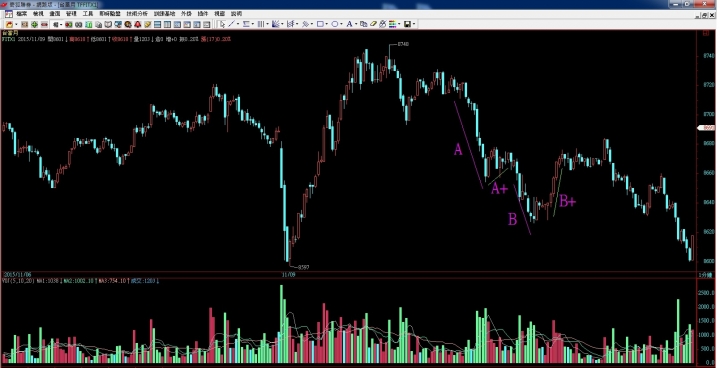
Task: Select the ellipse drawing tool
Action: (335, 24)
